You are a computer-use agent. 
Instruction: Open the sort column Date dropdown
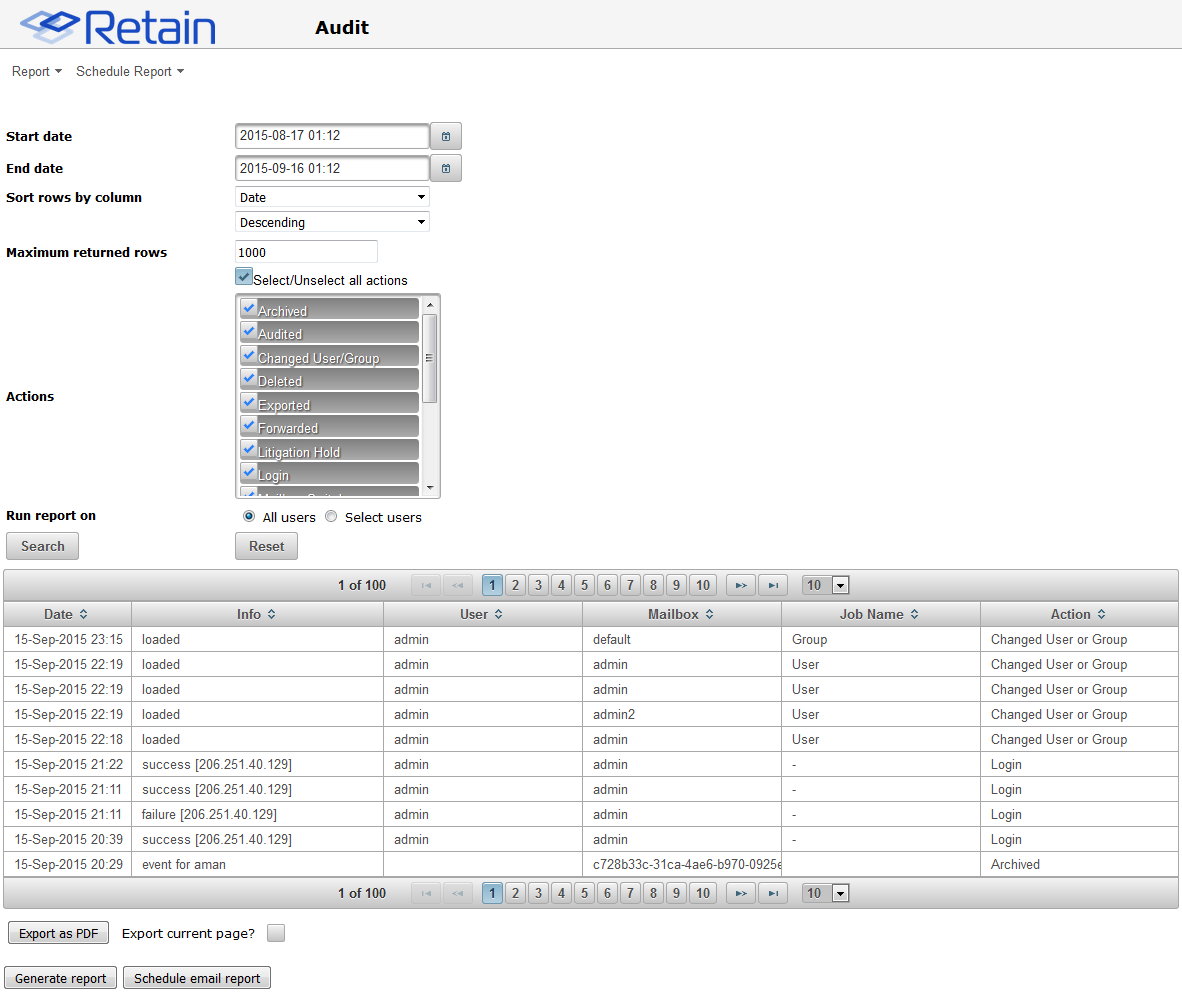click(x=332, y=197)
